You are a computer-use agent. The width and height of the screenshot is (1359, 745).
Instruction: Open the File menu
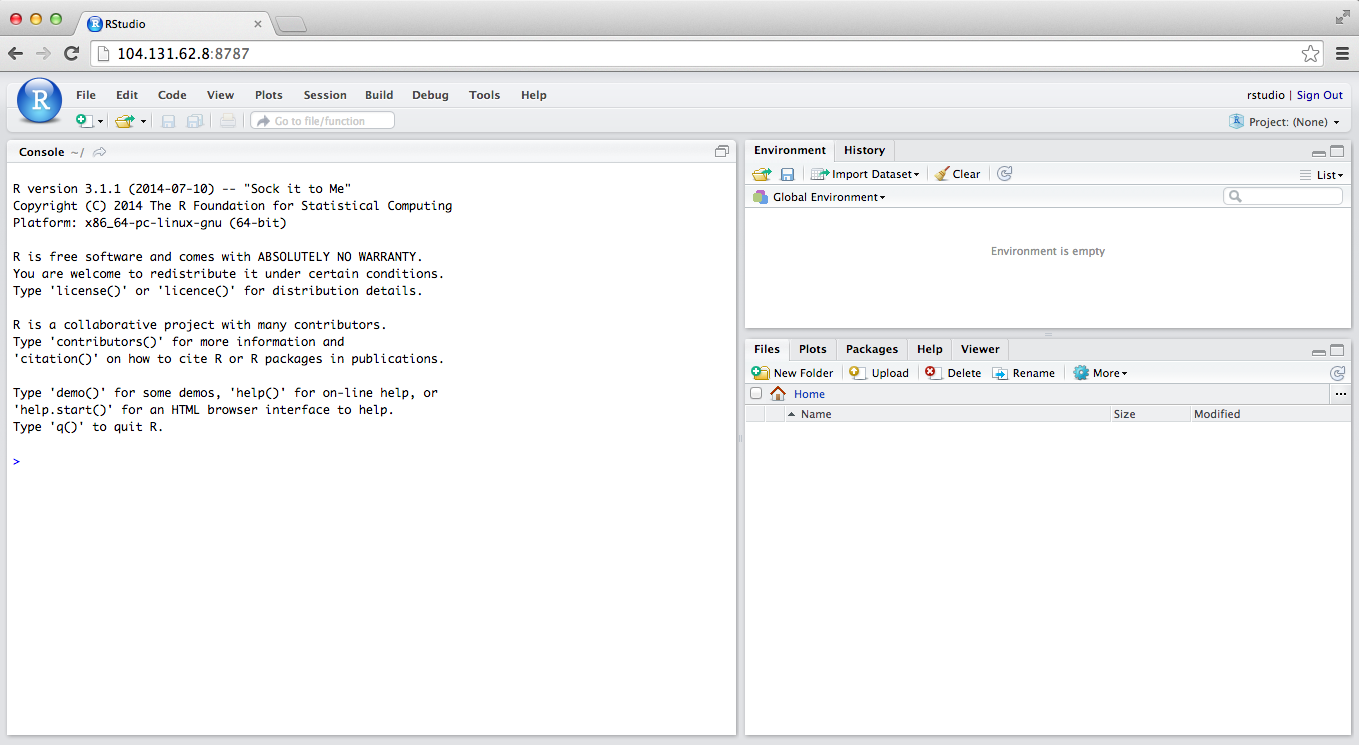[x=86, y=95]
